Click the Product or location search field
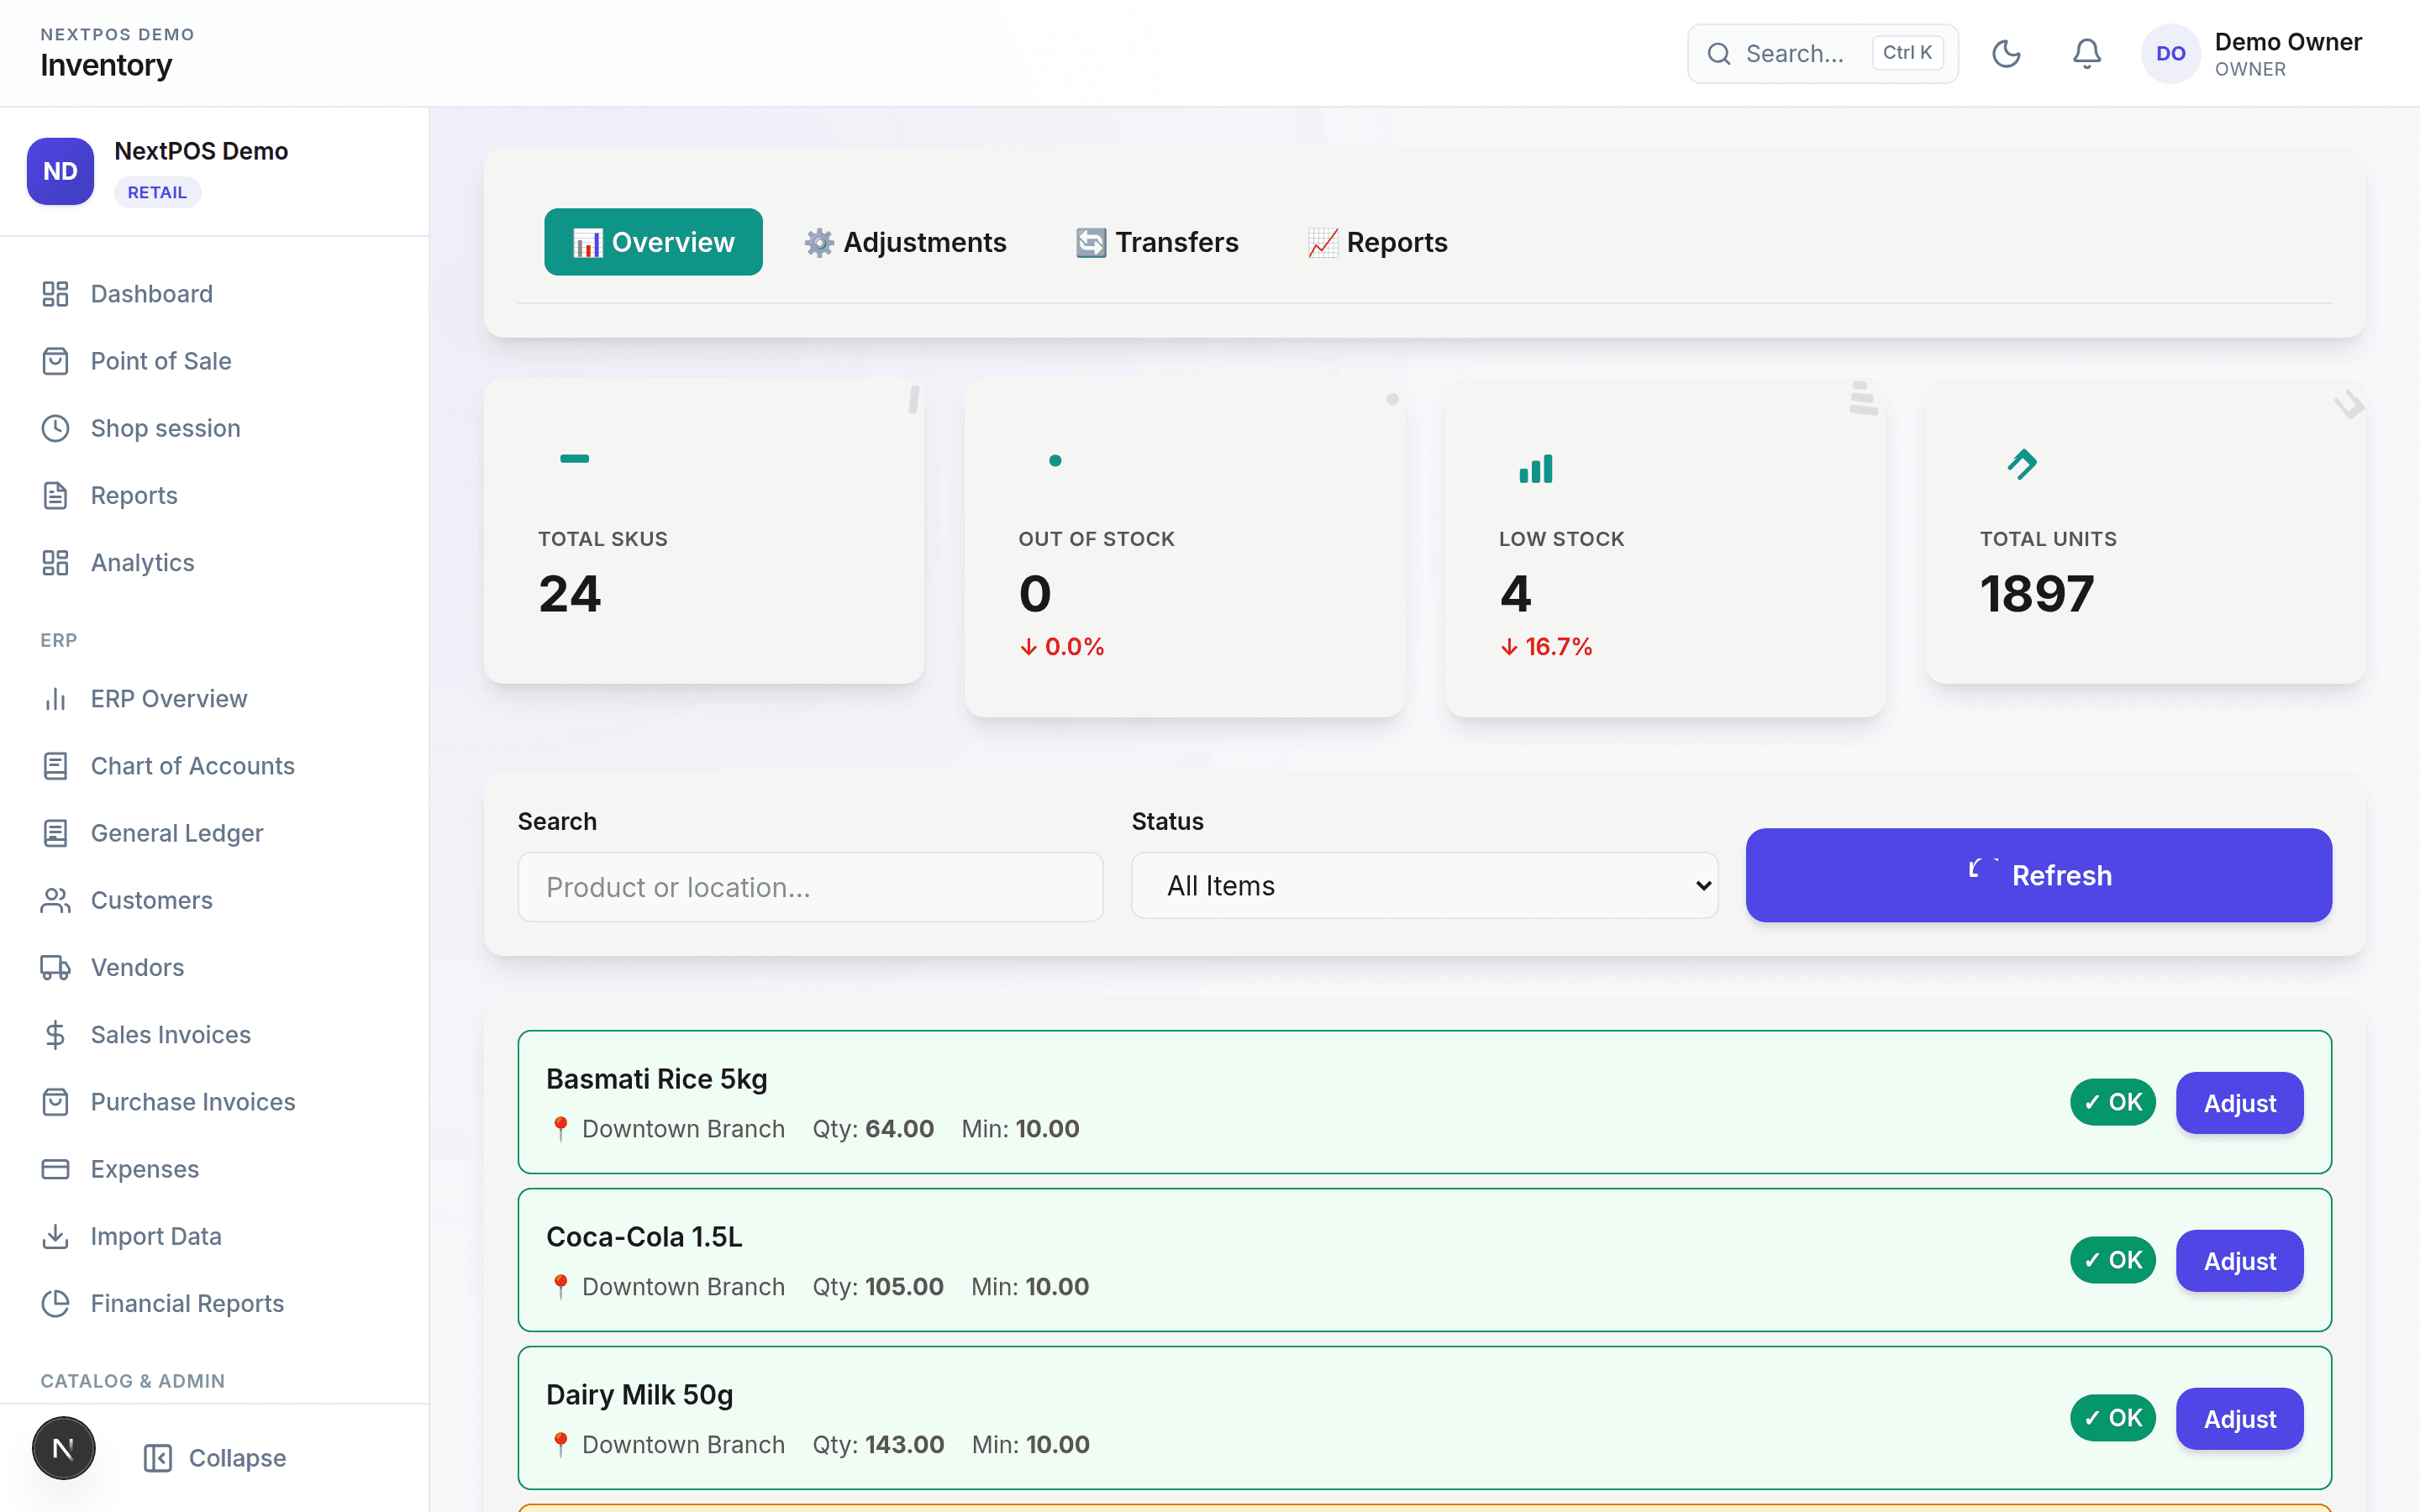2420x1512 pixels. [810, 887]
